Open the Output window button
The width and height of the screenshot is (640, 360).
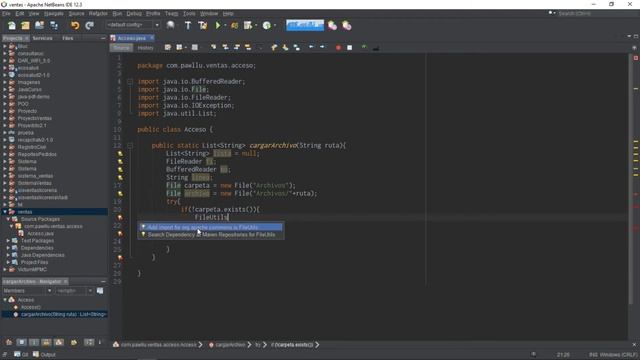44,354
